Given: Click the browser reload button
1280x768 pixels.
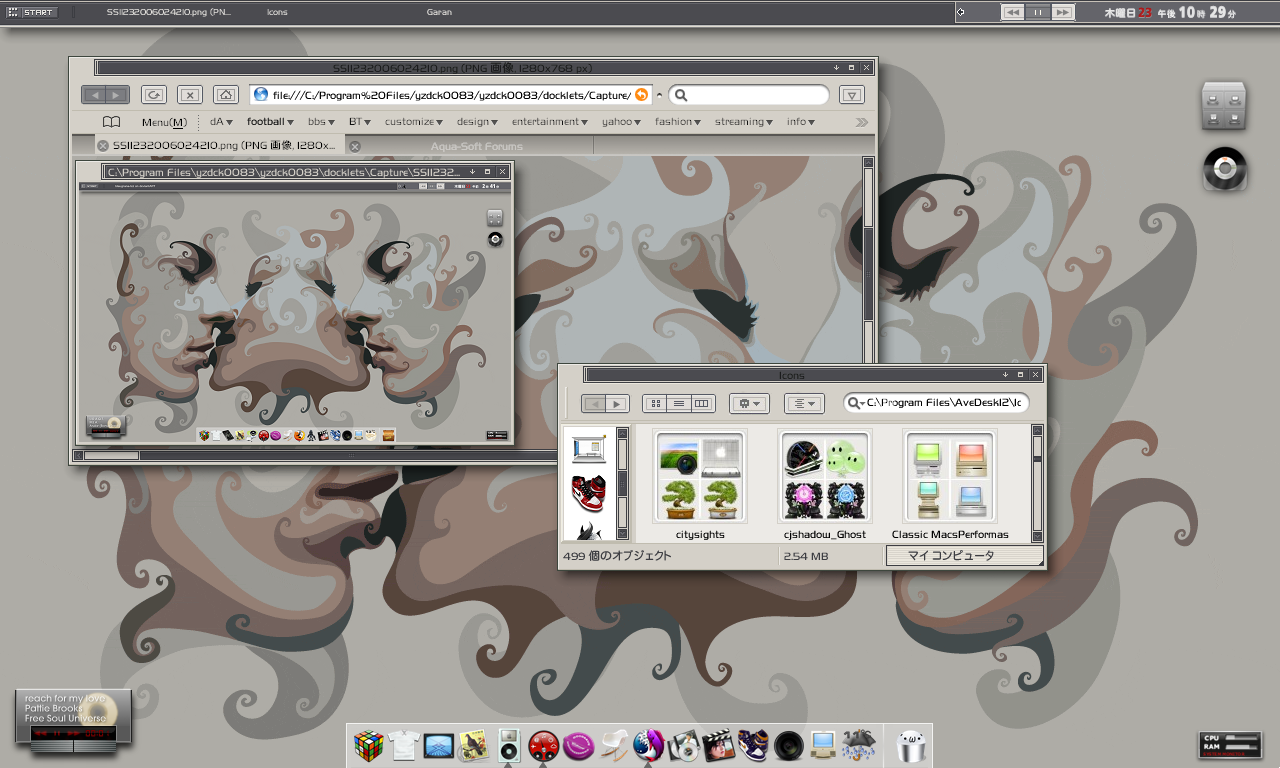Looking at the screenshot, I should [x=154, y=95].
